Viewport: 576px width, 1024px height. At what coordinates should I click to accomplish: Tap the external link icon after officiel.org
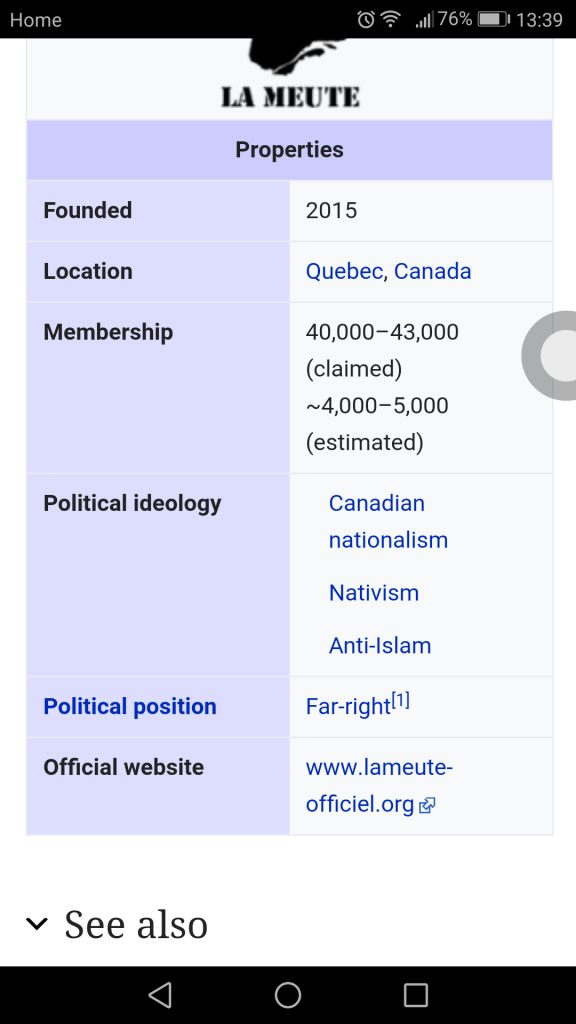pyautogui.click(x=427, y=806)
